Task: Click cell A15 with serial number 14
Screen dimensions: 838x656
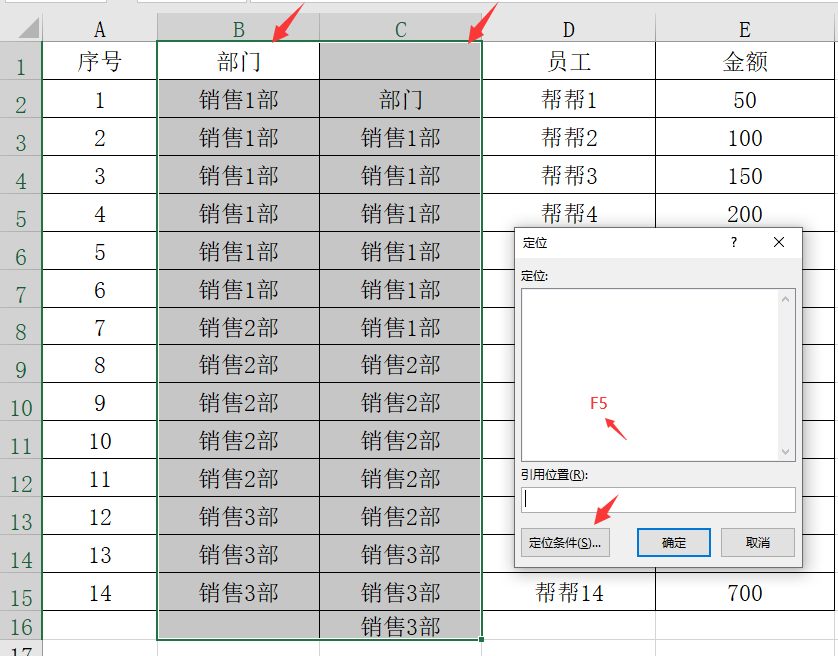Action: (x=99, y=592)
